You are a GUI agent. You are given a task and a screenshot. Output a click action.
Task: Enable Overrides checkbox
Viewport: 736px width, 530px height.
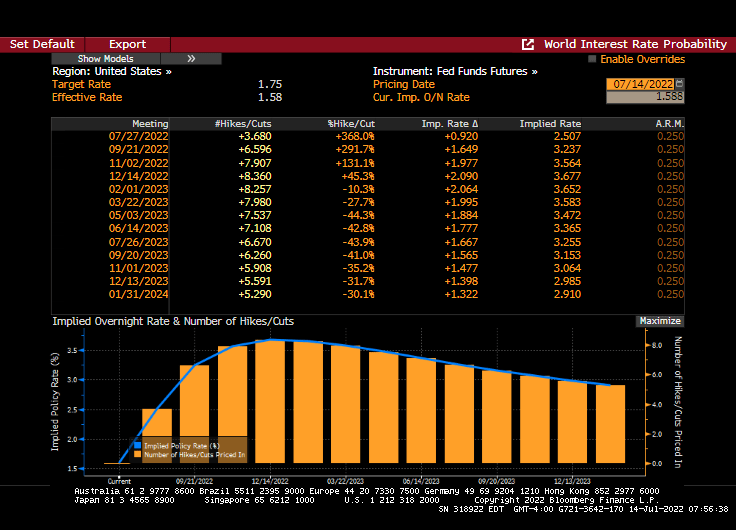[x=592, y=59]
